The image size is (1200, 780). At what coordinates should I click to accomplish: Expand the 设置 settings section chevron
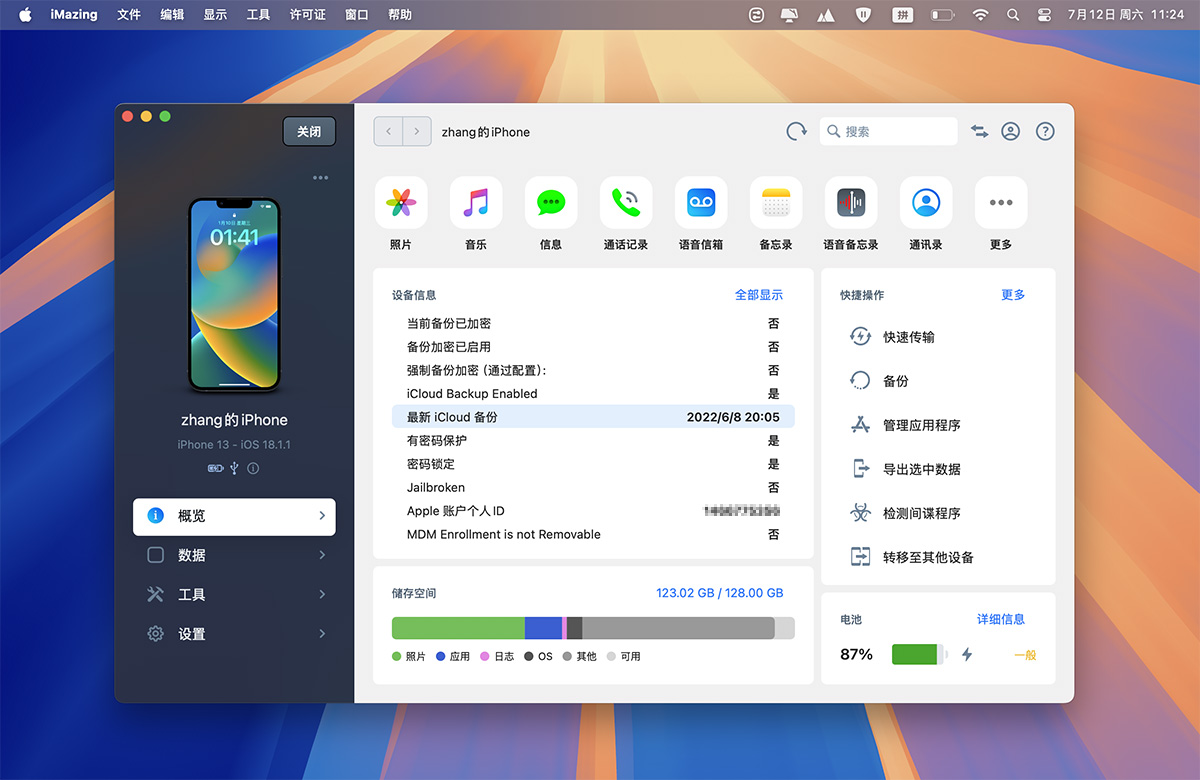point(322,633)
